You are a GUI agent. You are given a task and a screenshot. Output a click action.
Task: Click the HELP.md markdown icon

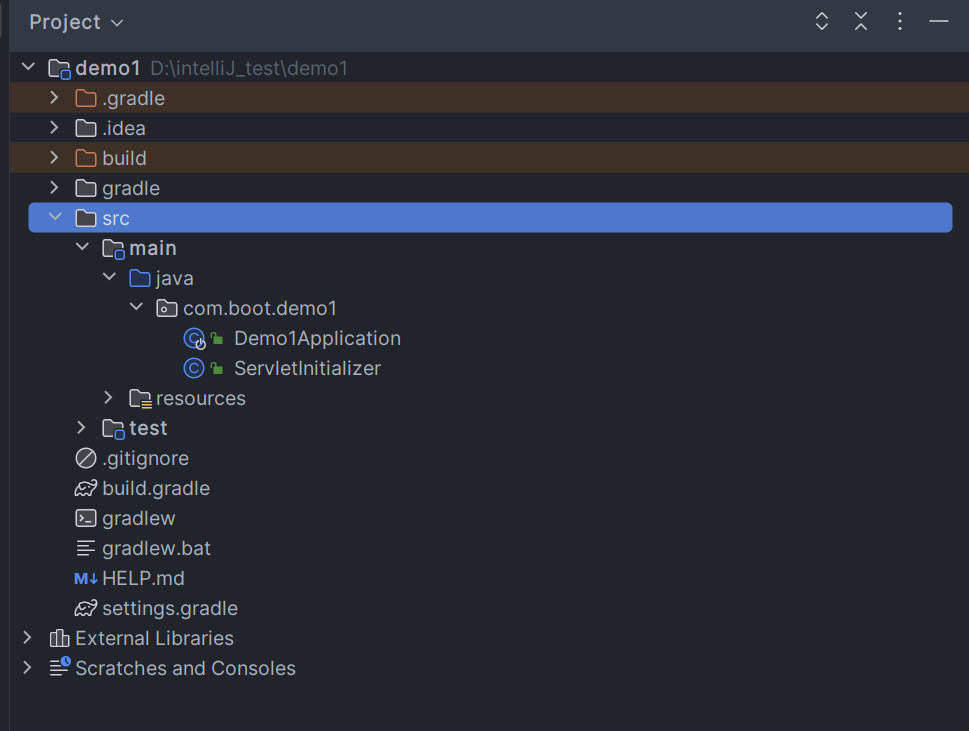[85, 578]
